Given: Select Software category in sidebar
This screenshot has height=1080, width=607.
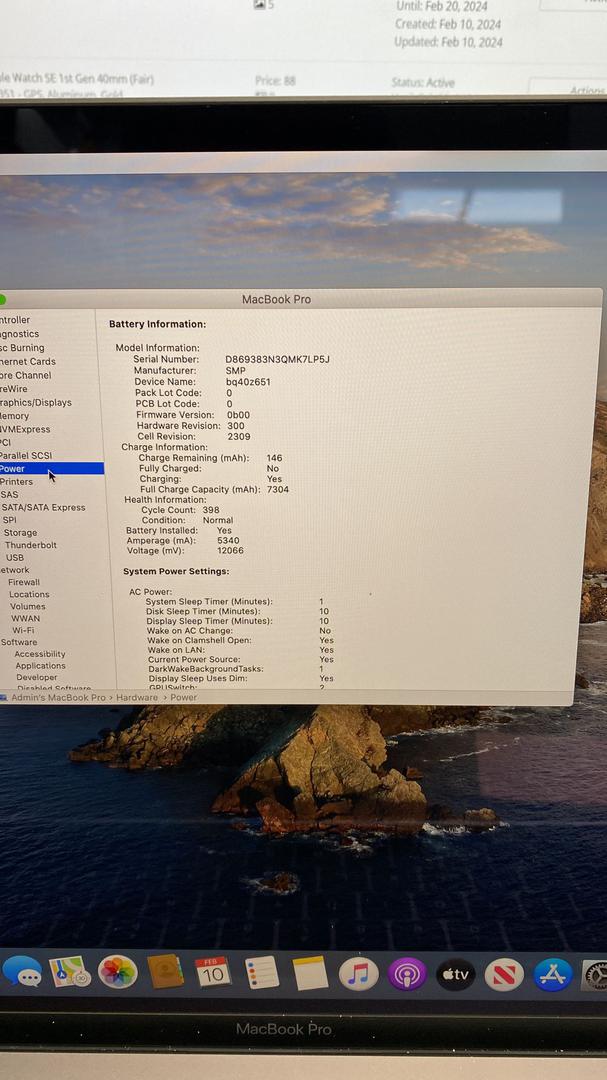Looking at the screenshot, I should pyautogui.click(x=19, y=642).
